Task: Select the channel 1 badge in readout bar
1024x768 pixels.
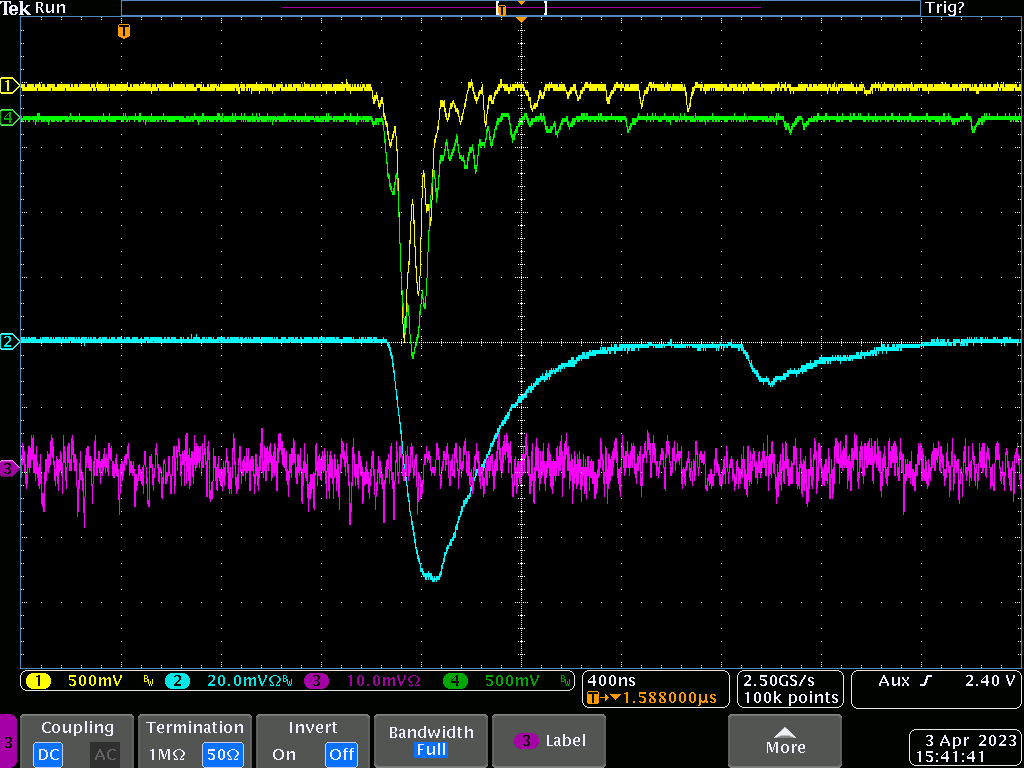Action: (x=39, y=681)
